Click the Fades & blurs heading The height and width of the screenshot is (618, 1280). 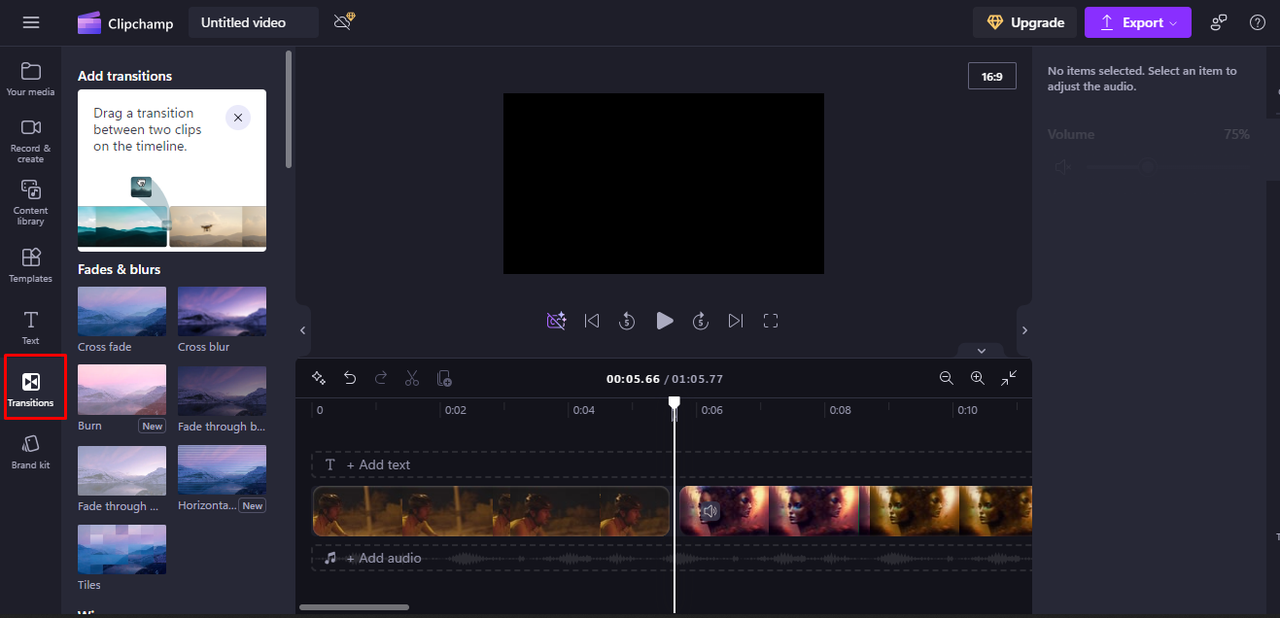[x=119, y=269]
